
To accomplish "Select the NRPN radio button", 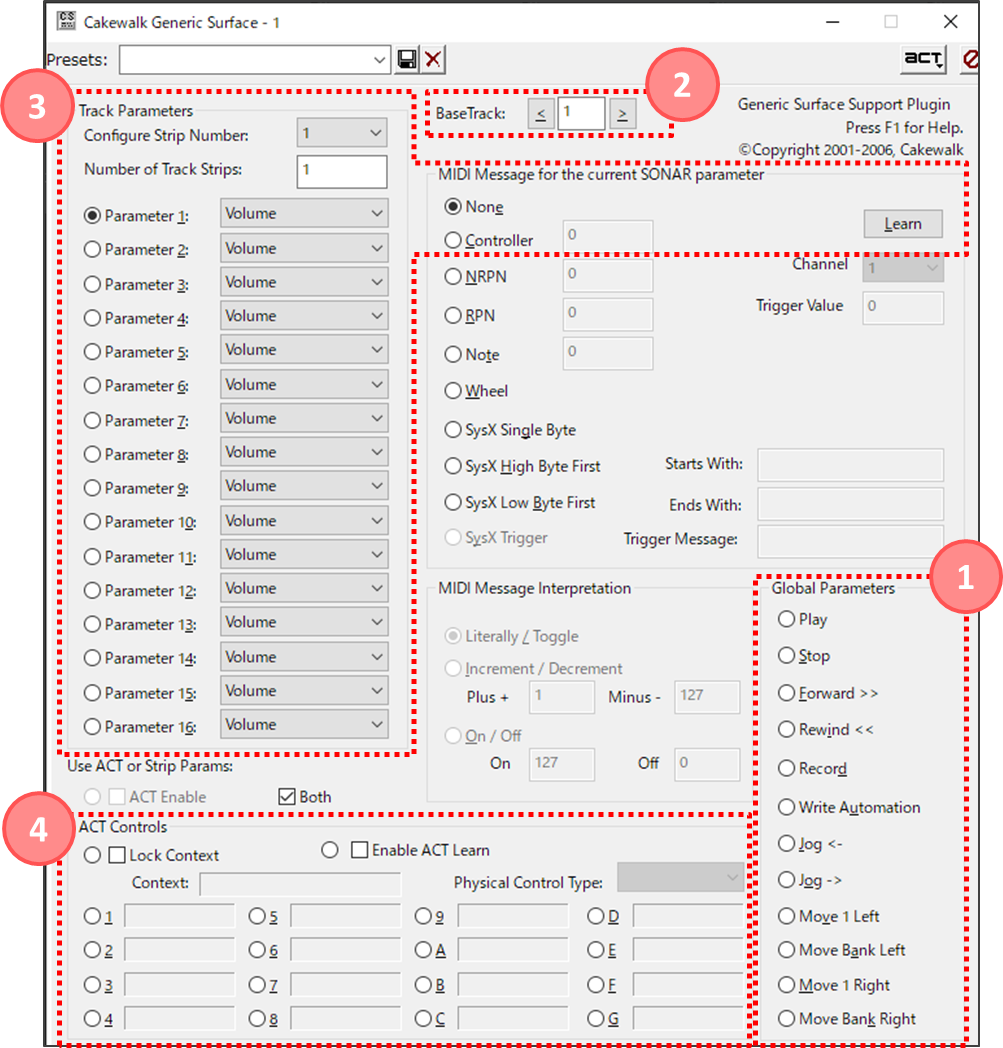I will point(453,276).
